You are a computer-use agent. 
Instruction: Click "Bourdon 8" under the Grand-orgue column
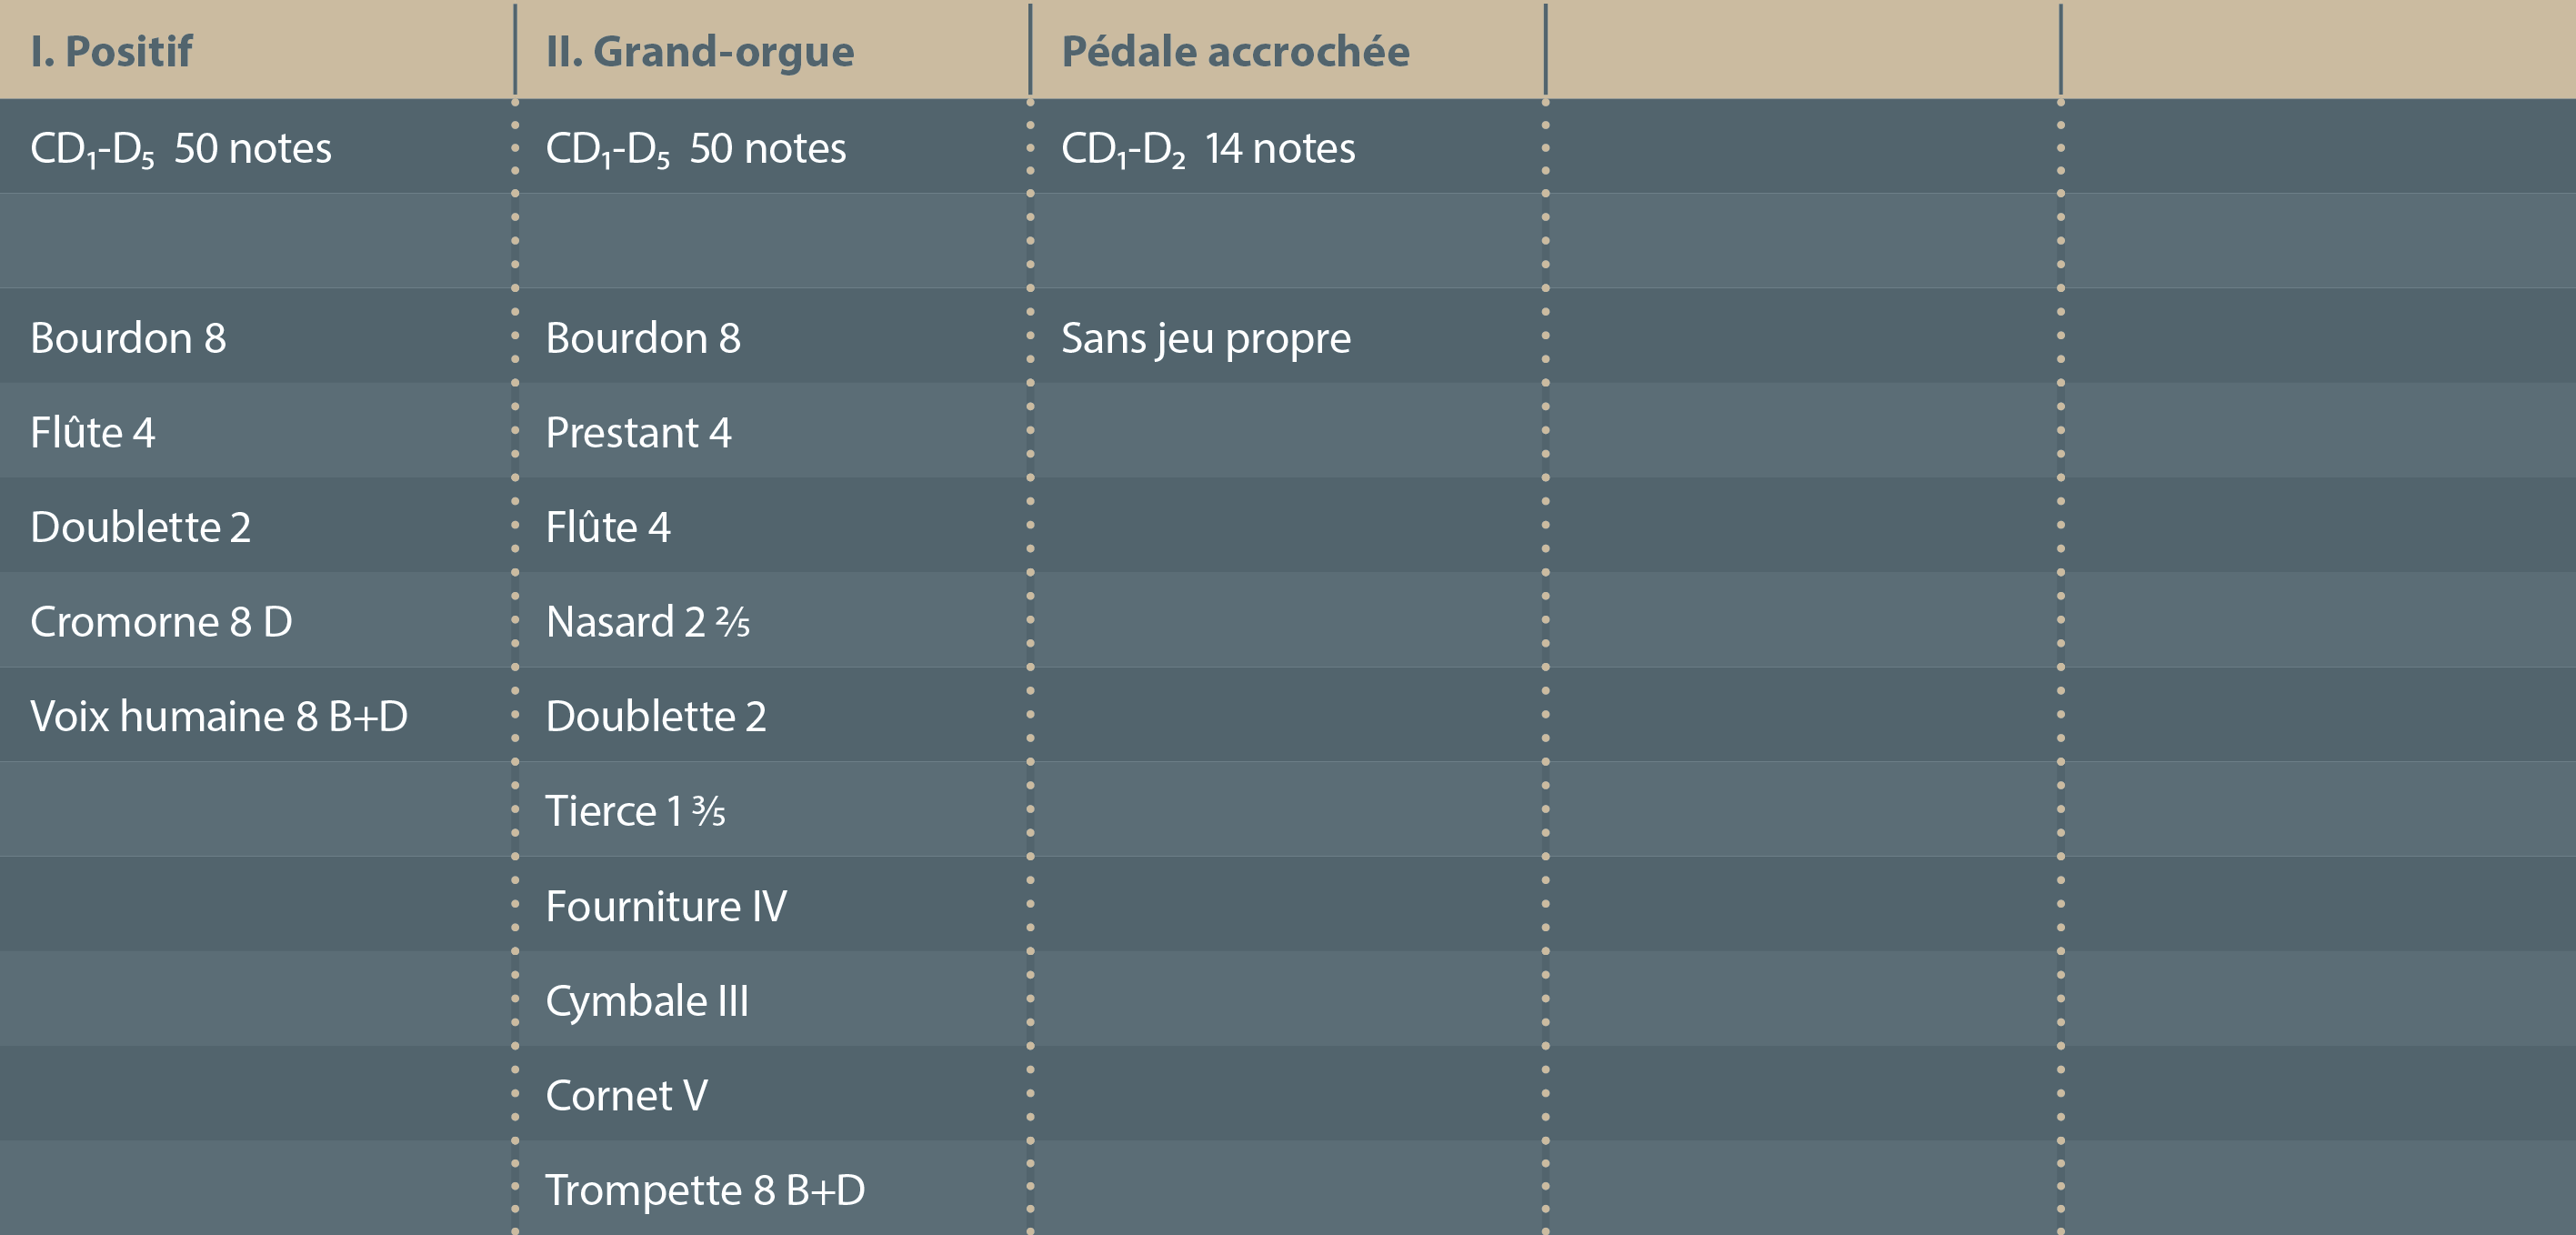pos(643,339)
